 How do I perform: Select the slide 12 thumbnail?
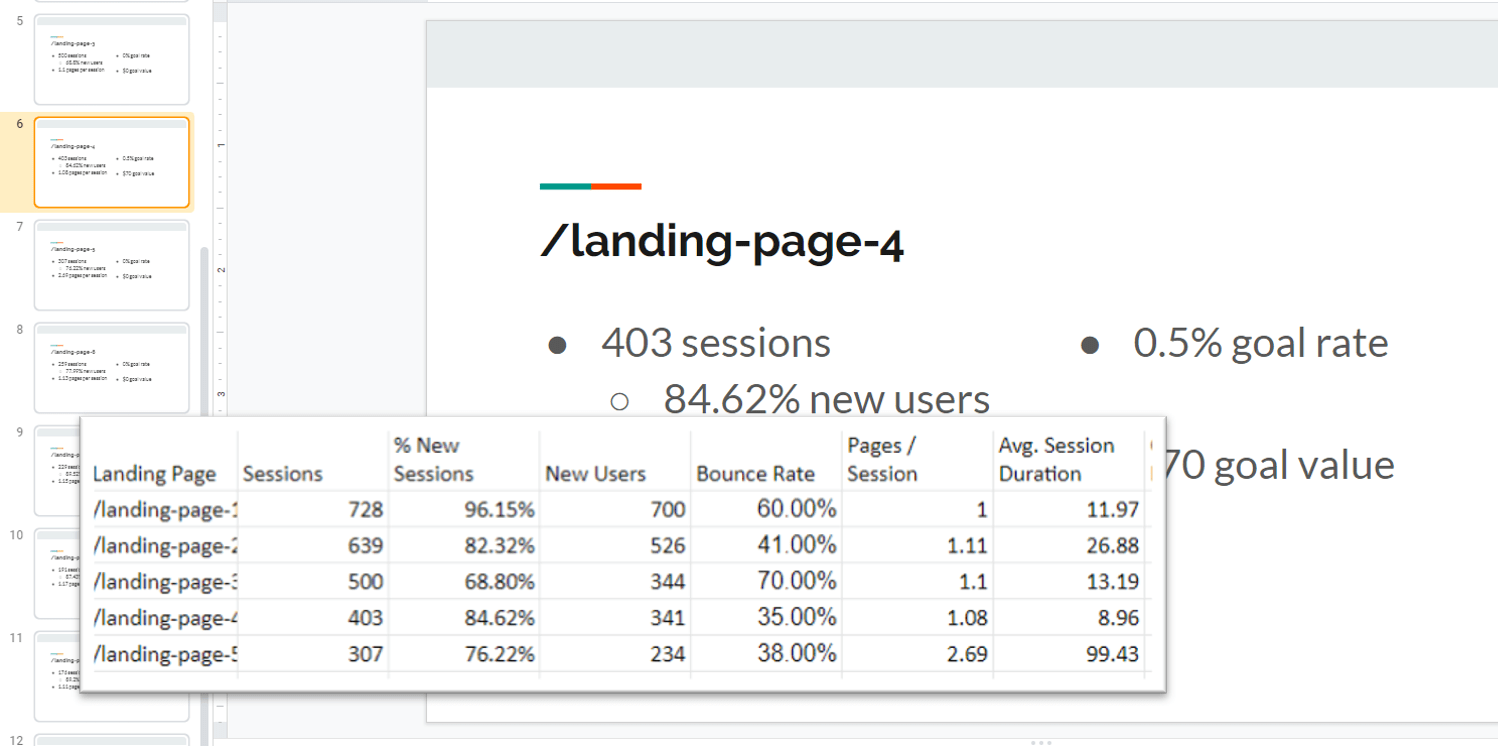click(x=111, y=740)
